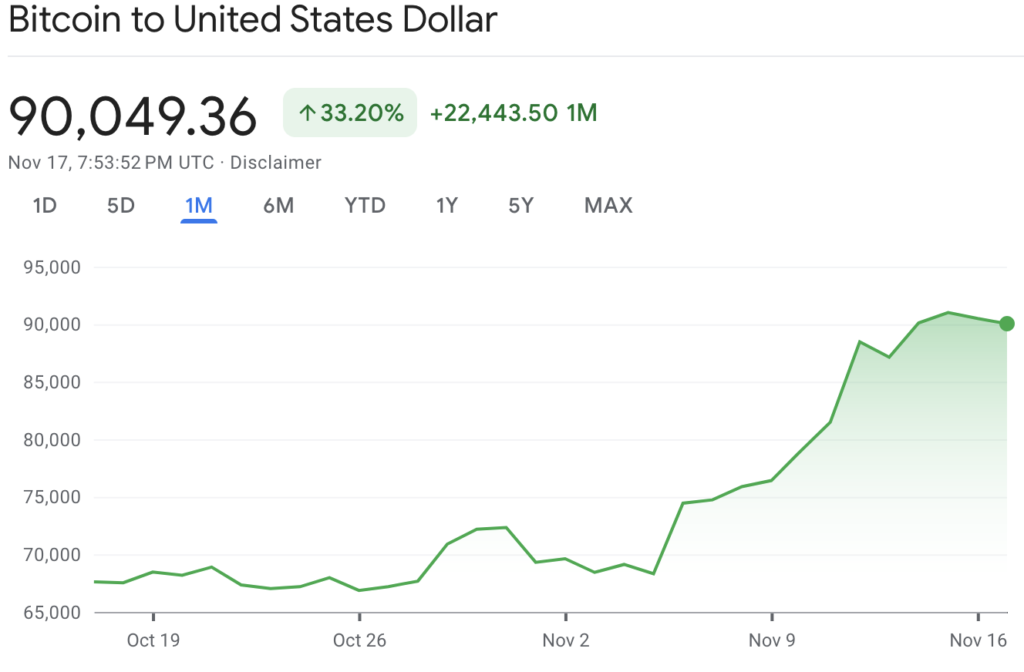Screen dimensions: 1024x672
Task: Click the Oct 26 date label
Action: (x=359, y=639)
